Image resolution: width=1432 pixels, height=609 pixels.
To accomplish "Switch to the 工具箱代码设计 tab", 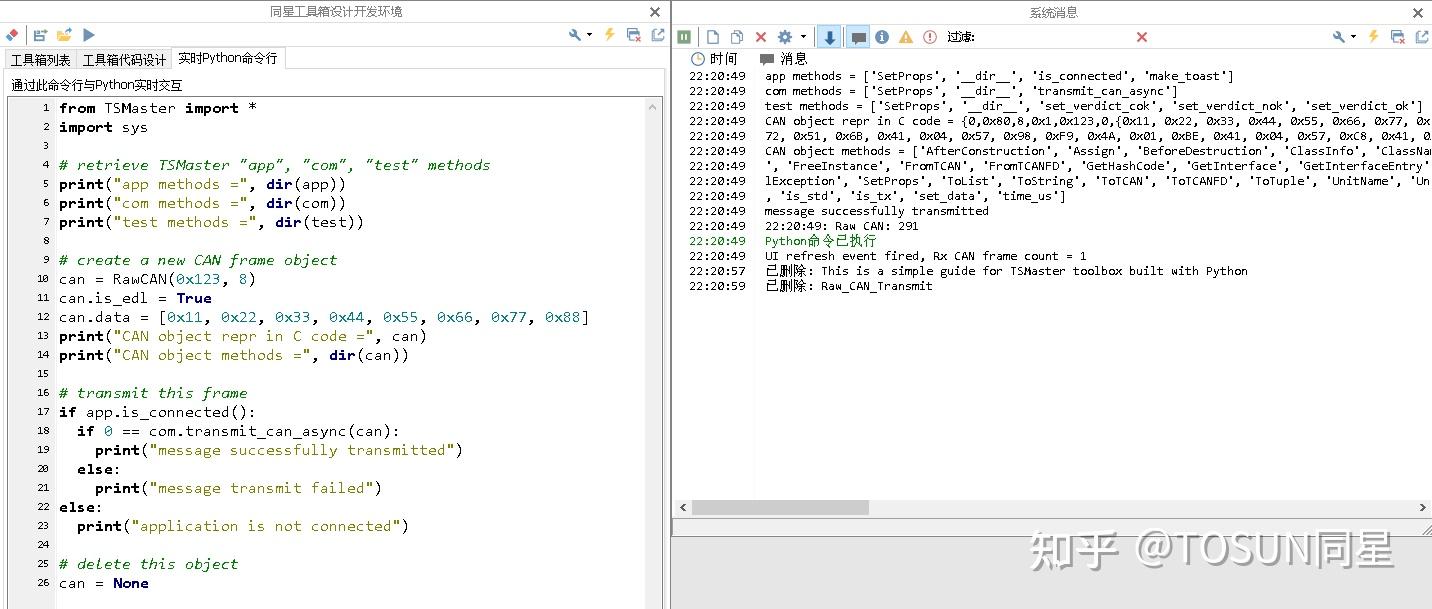I will [124, 60].
